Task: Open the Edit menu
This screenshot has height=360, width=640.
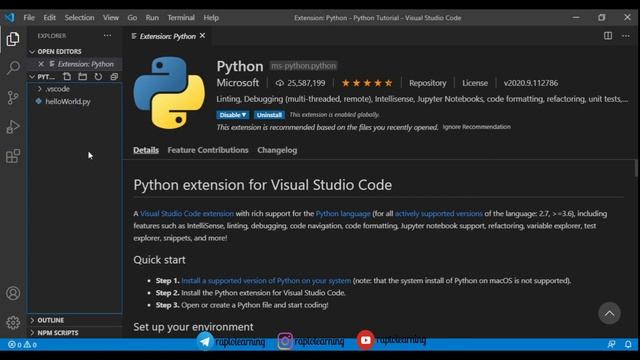Action: [49, 18]
